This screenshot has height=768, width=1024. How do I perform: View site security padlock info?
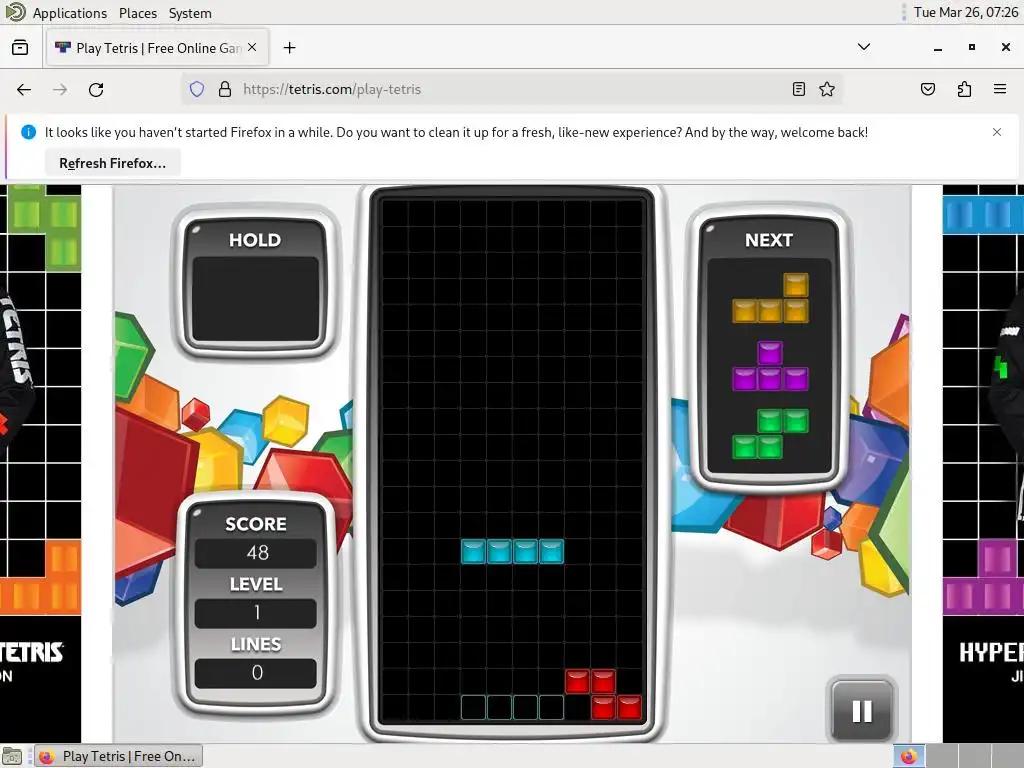[225, 89]
